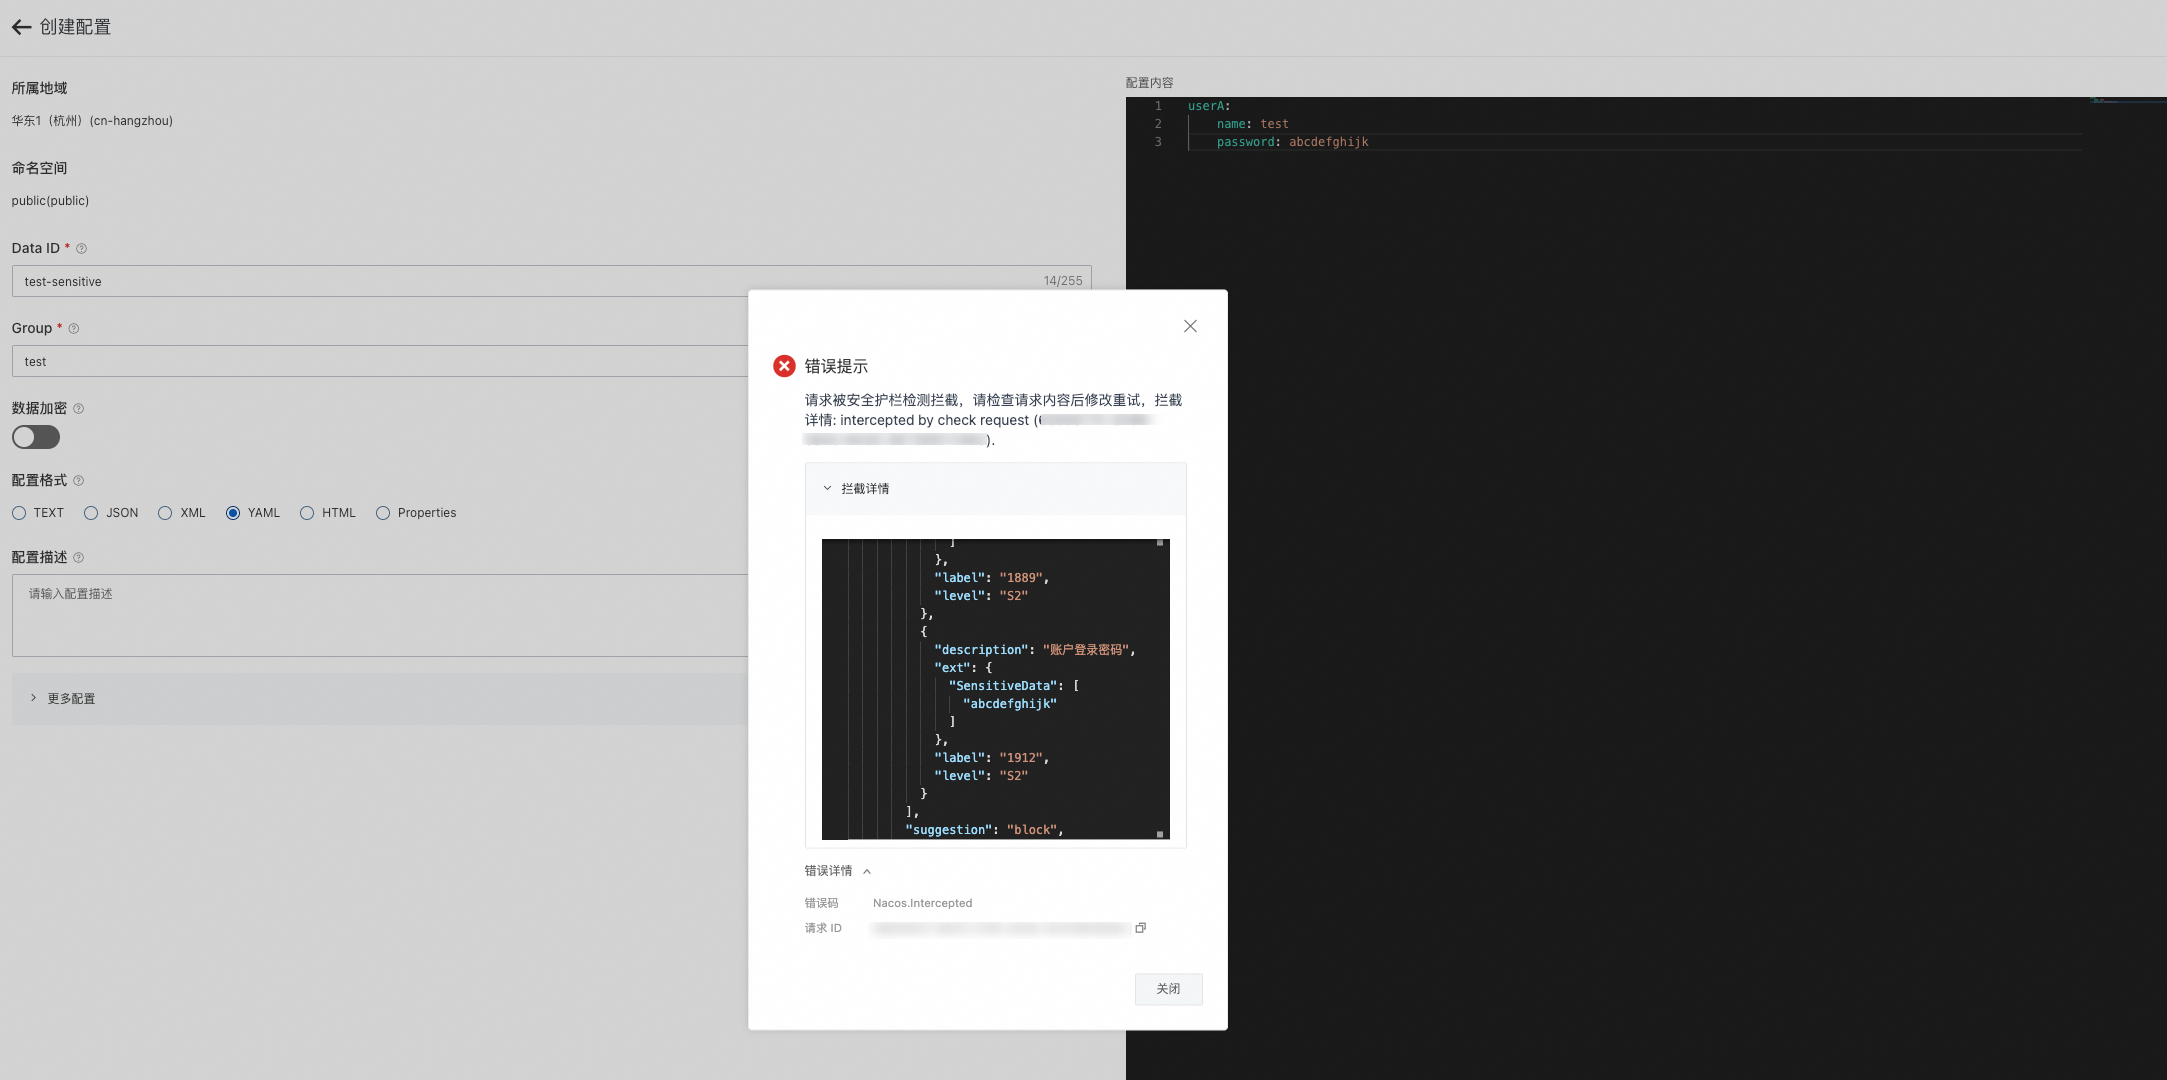
Task: Click the help icon beside 数据加密
Action: click(x=79, y=408)
